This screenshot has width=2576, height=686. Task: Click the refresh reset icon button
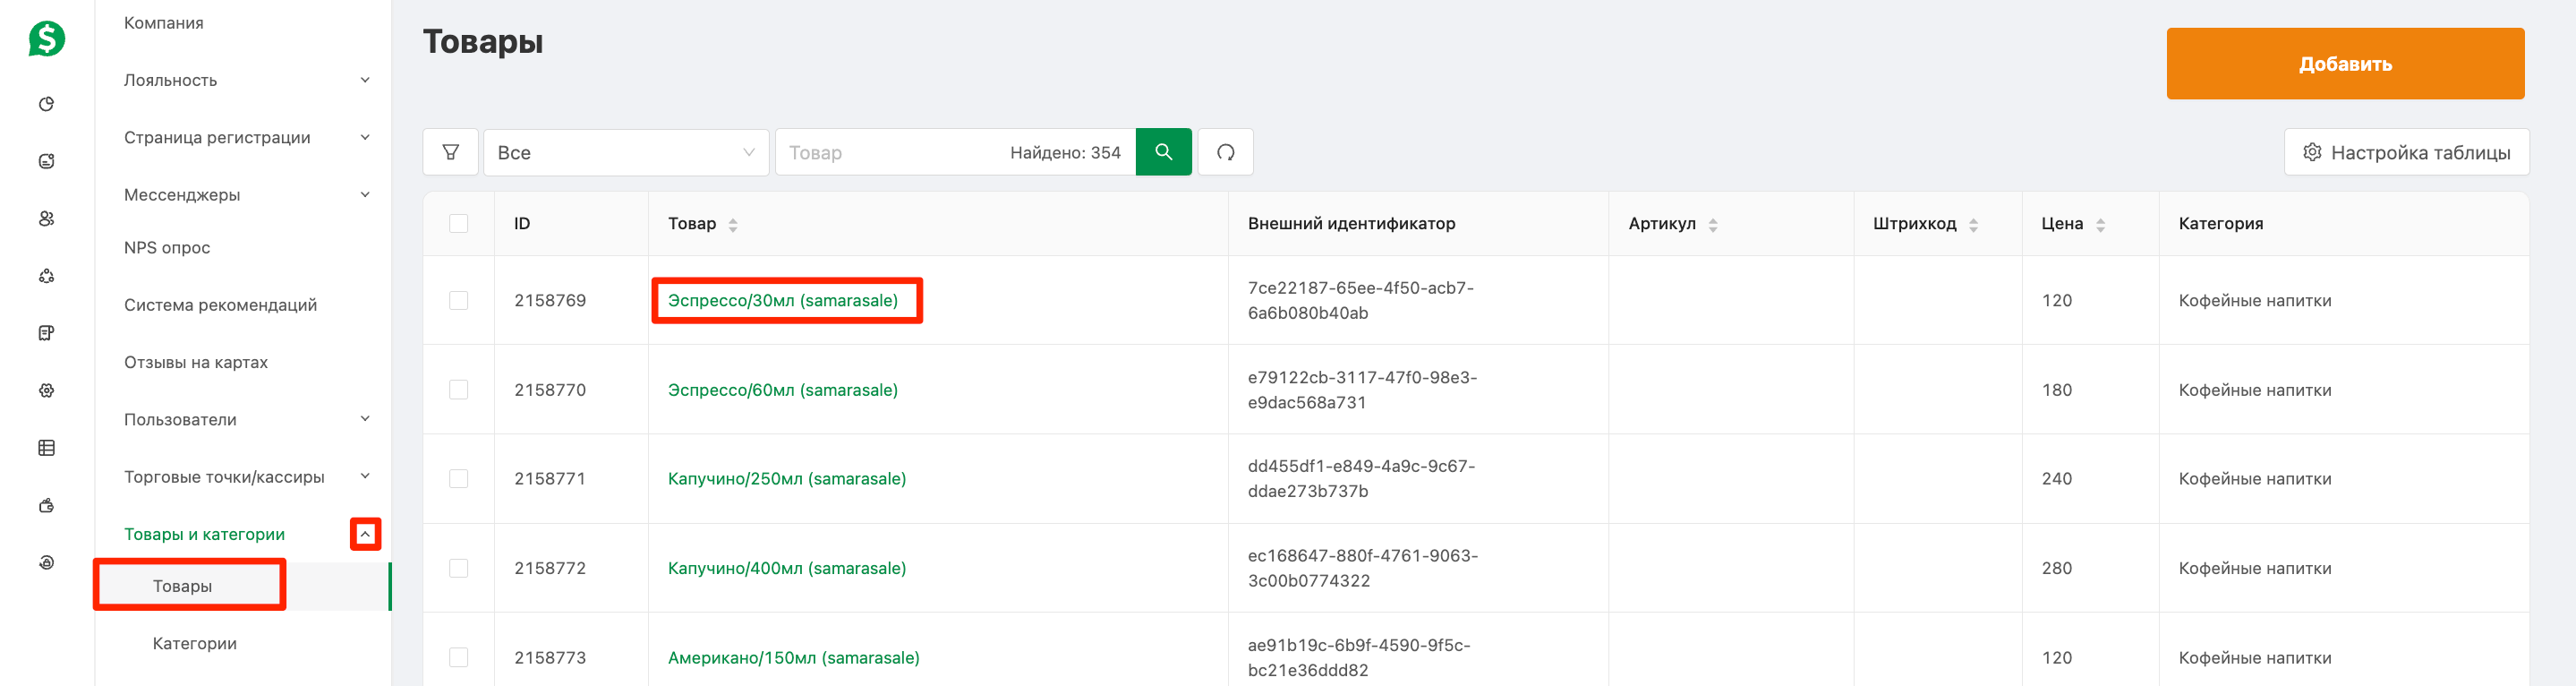pyautogui.click(x=1225, y=152)
